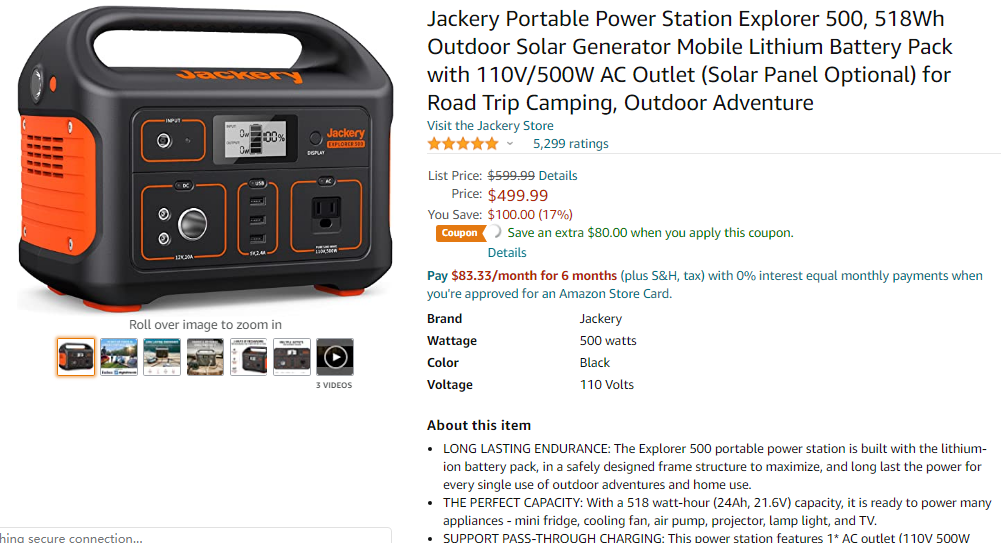Open the second product thumbnail image
Image resolution: width=1002 pixels, height=543 pixels.
[119, 357]
